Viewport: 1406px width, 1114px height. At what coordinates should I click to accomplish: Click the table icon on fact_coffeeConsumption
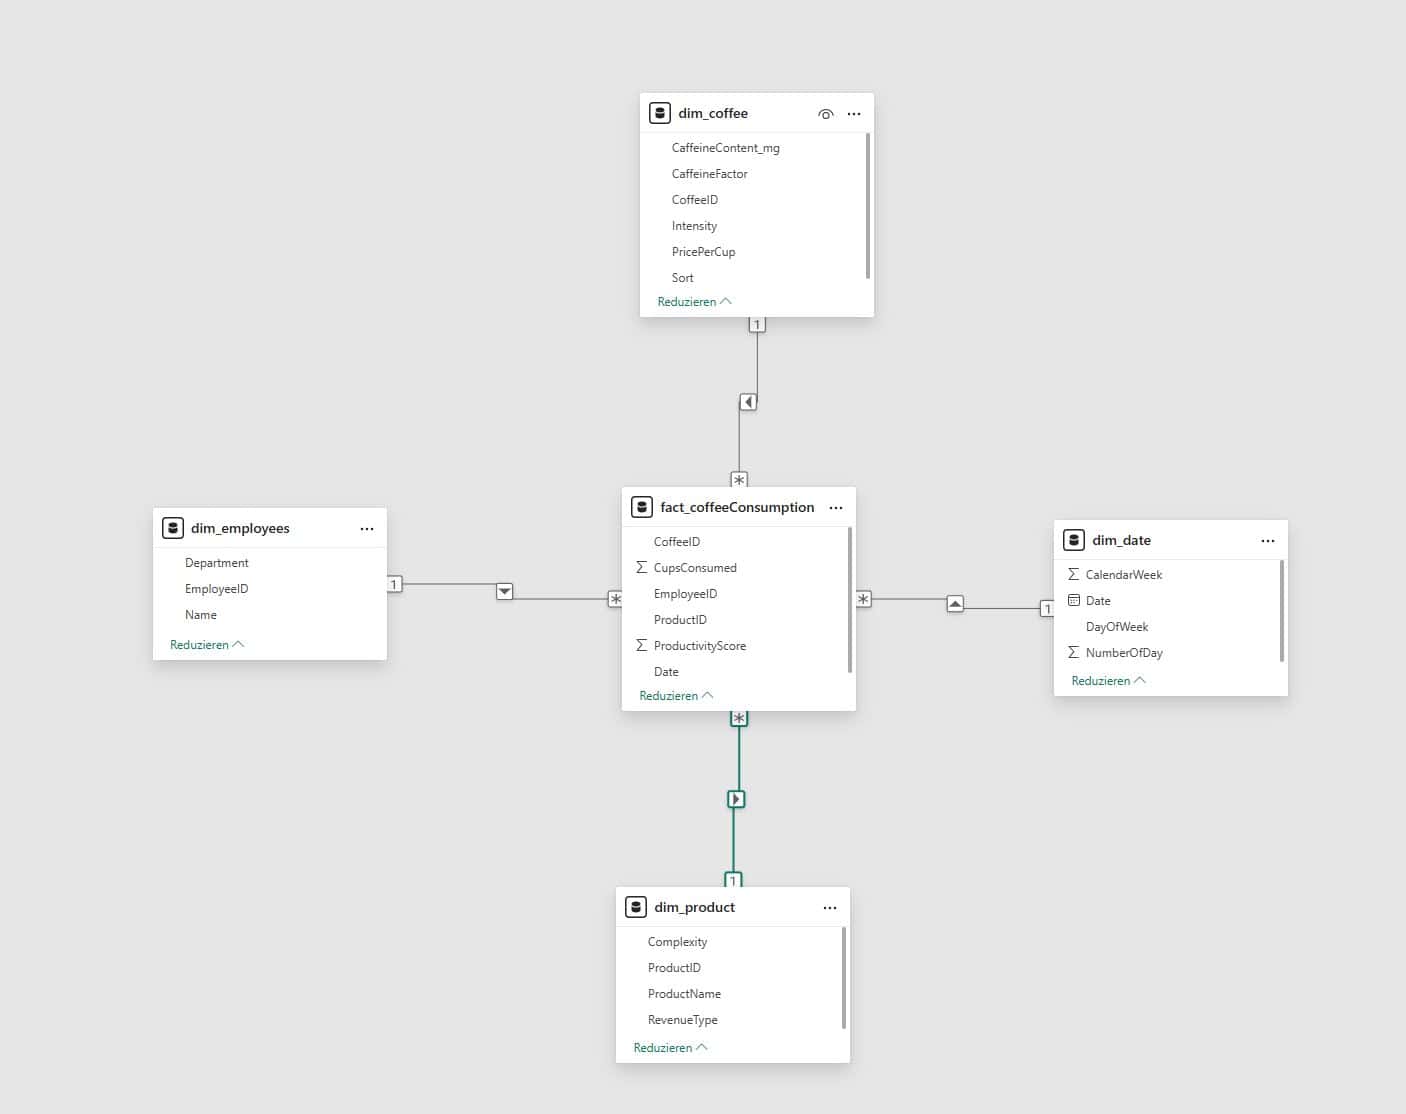(643, 507)
